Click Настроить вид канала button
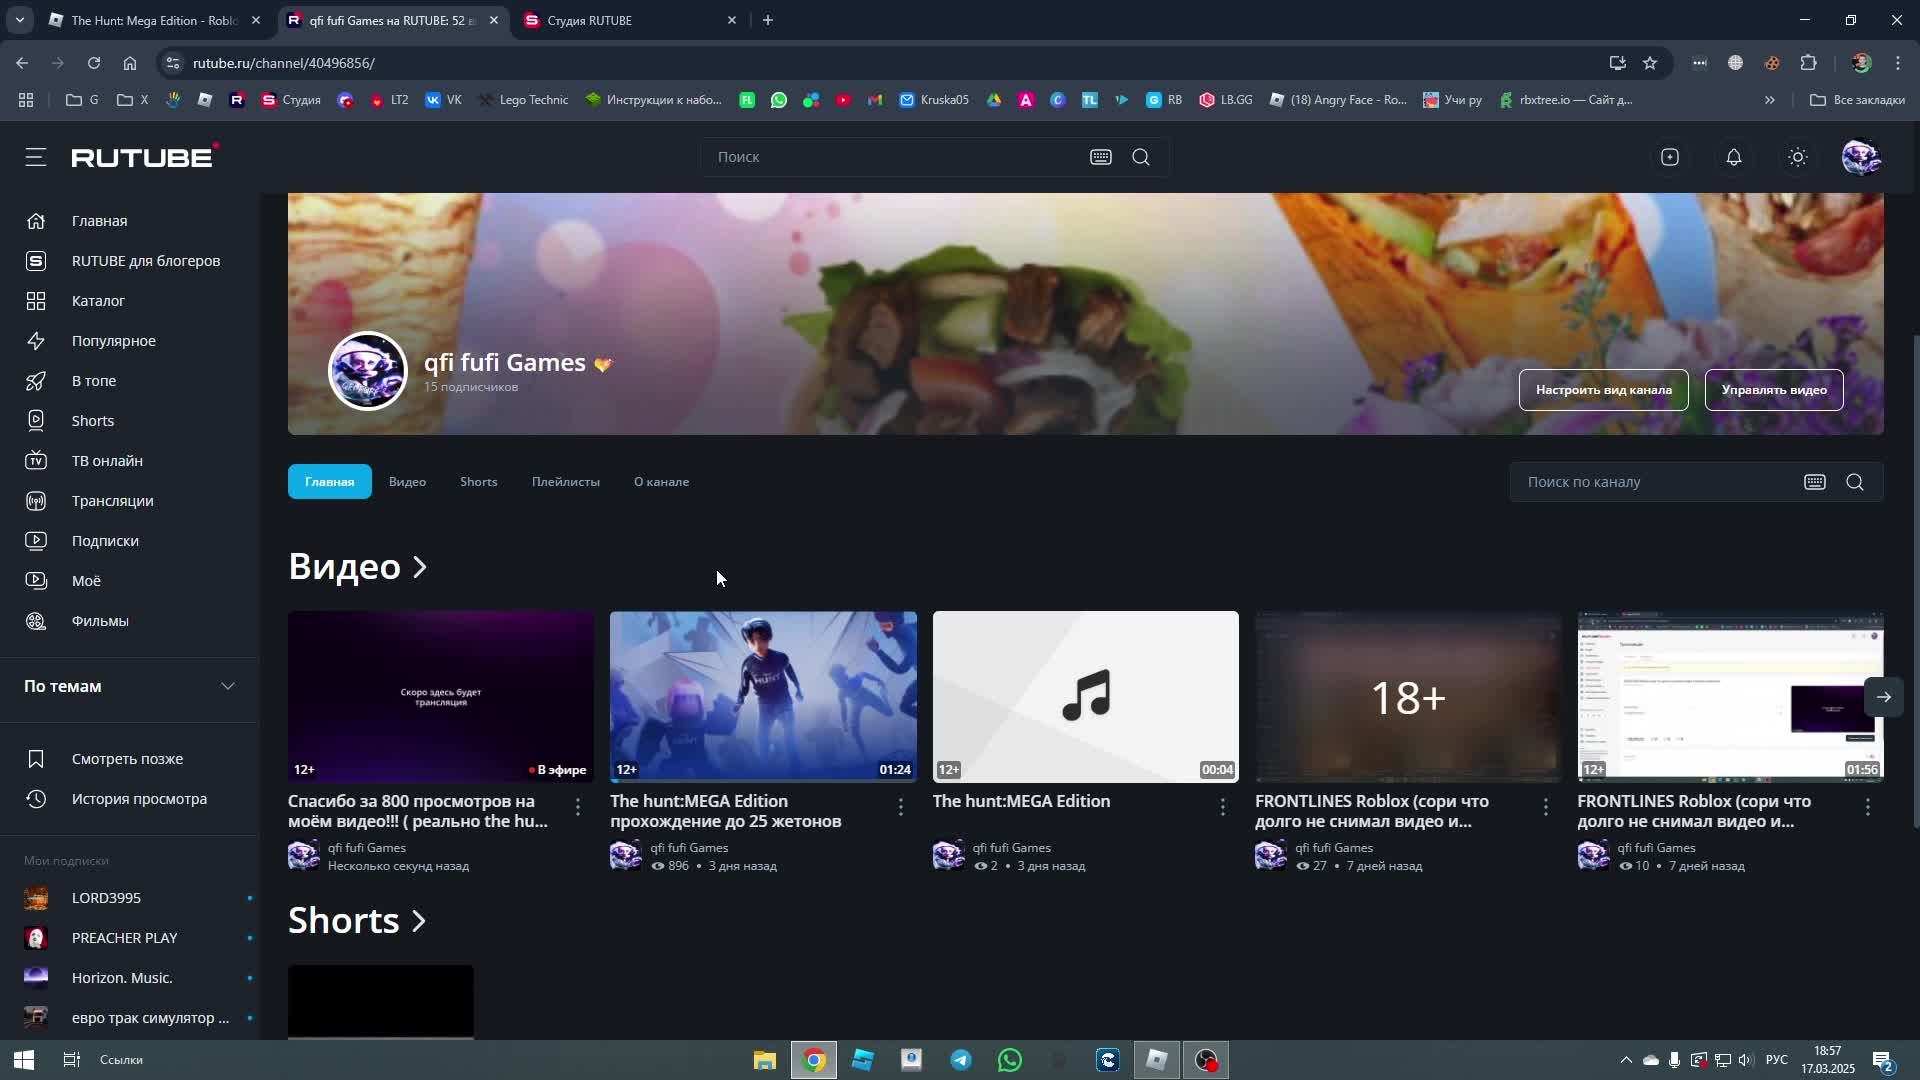The width and height of the screenshot is (1920, 1080). 1603,390
